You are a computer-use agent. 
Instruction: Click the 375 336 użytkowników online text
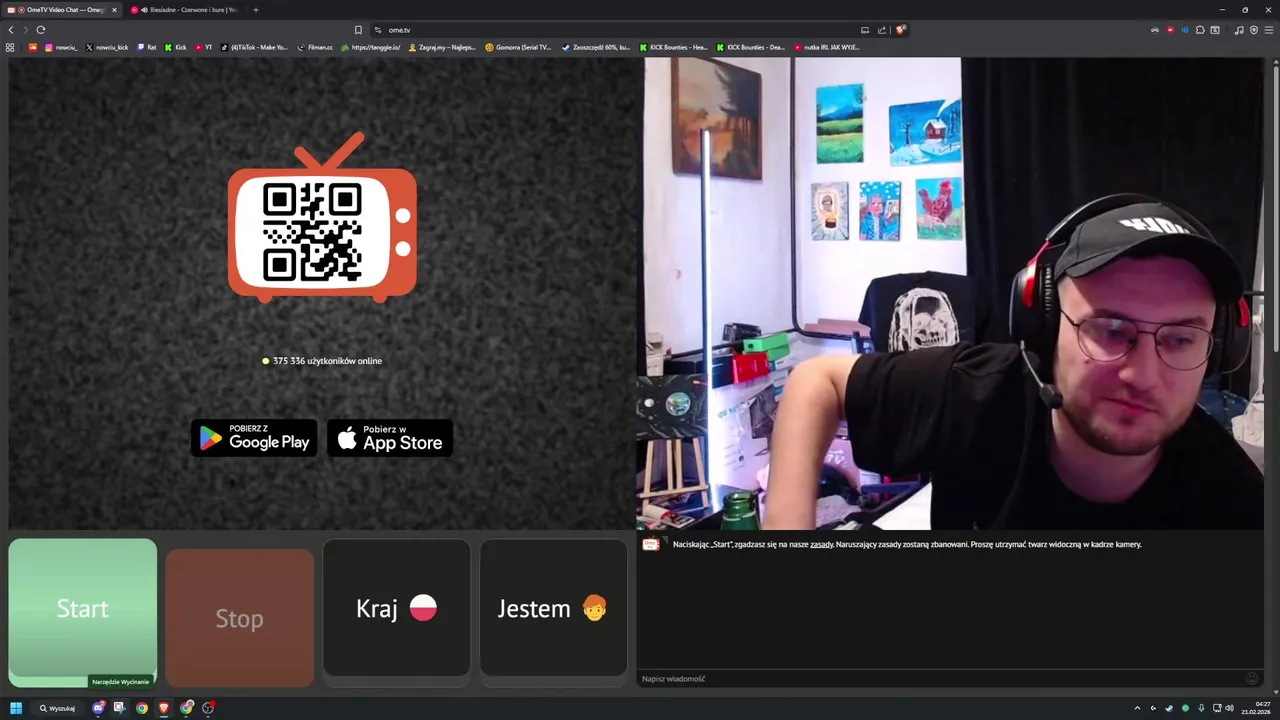(x=327, y=361)
